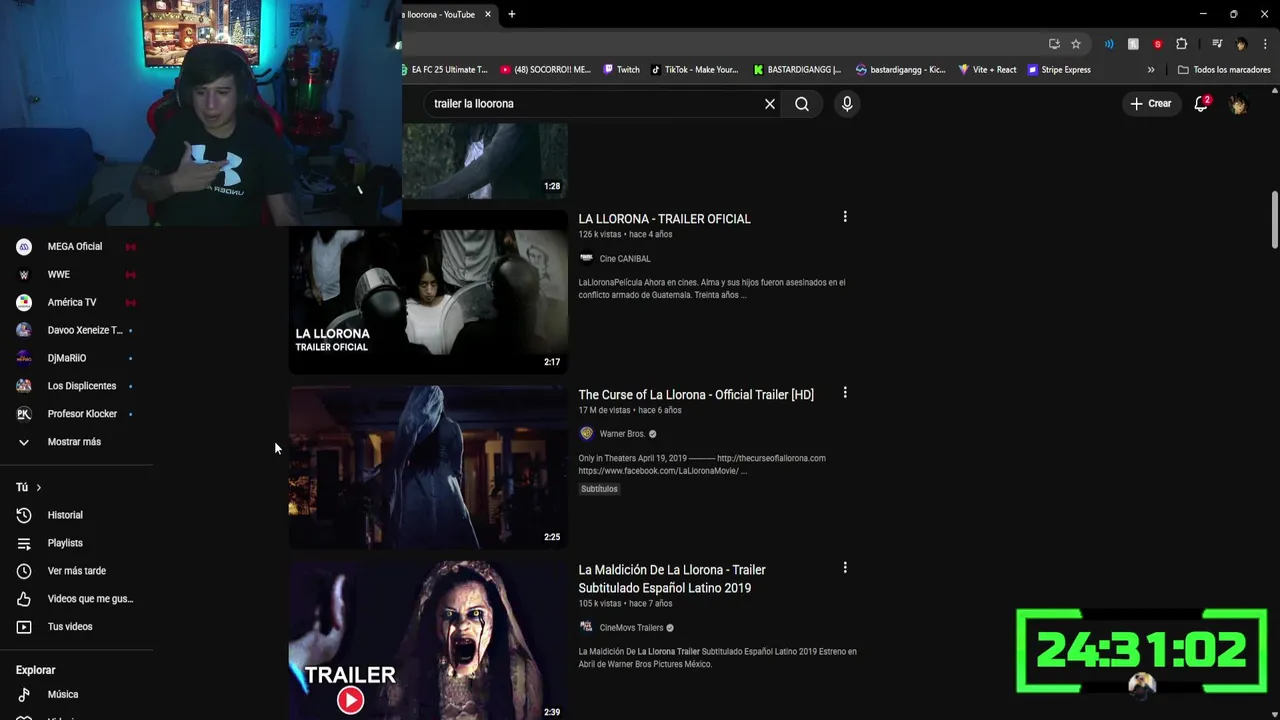Open the MEGA Oficial subscription
Screen dimensions: 1280x720
(75, 246)
